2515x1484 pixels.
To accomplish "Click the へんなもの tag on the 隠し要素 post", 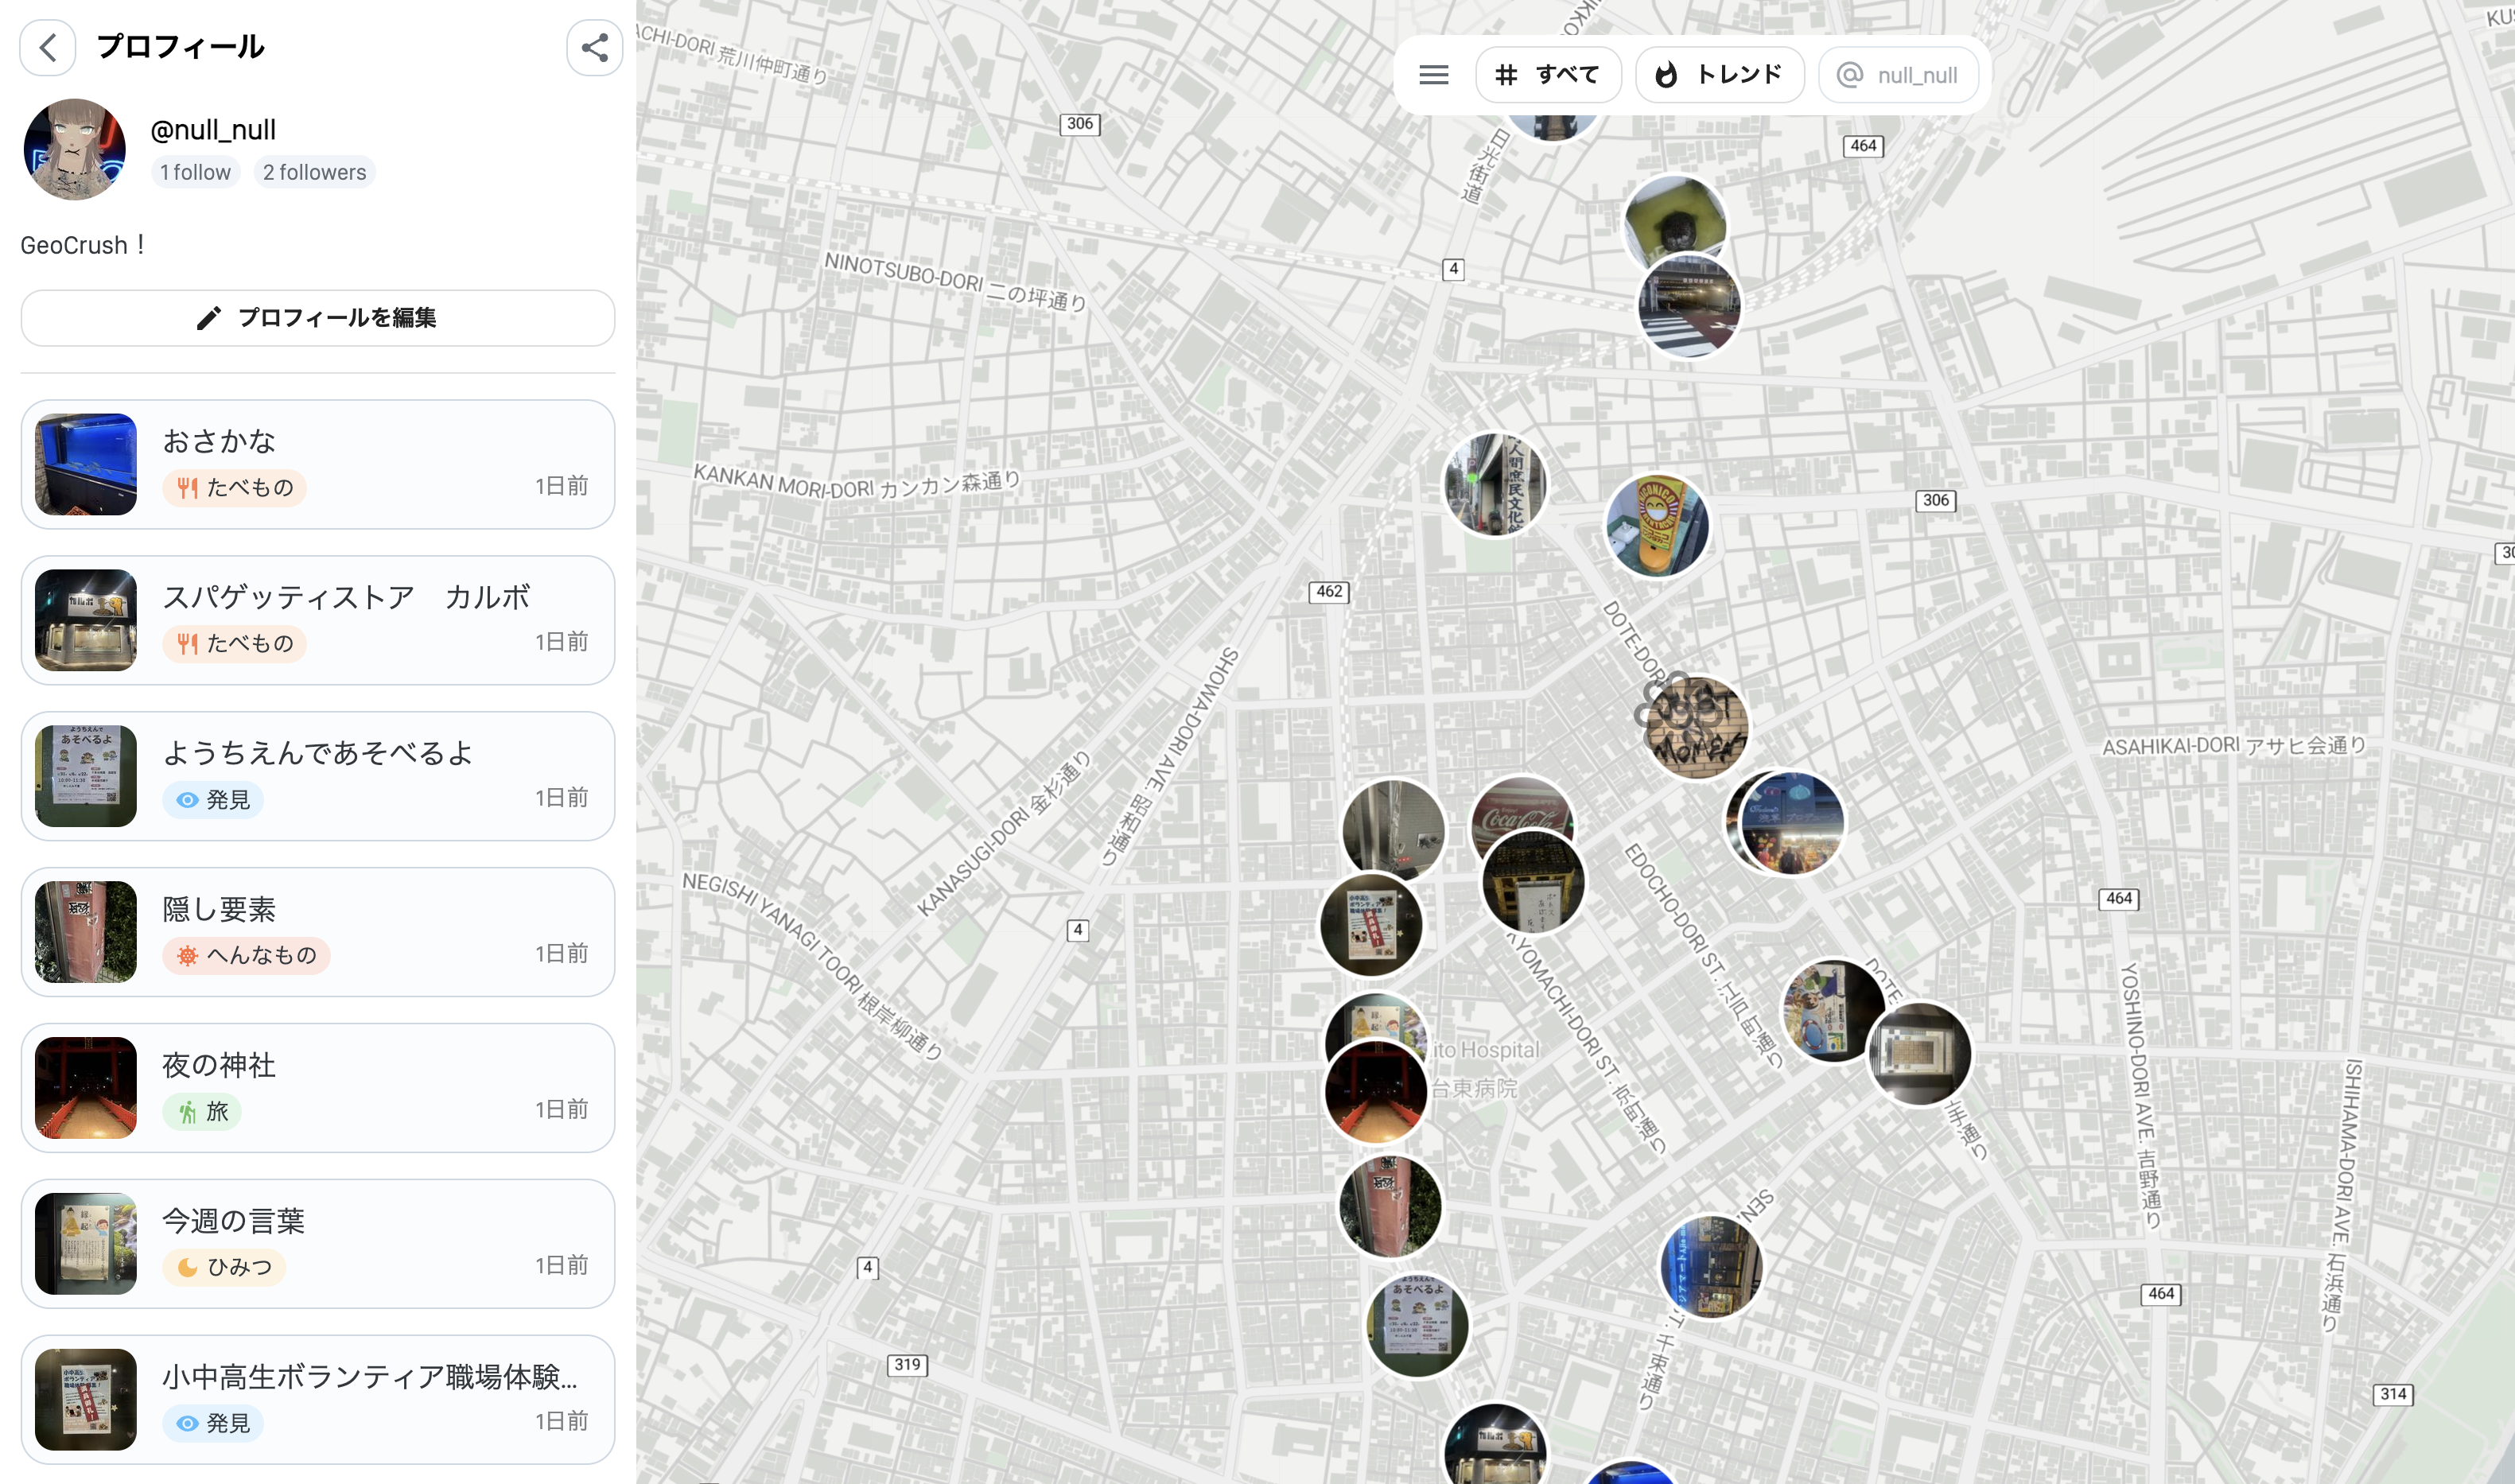I will pos(246,955).
